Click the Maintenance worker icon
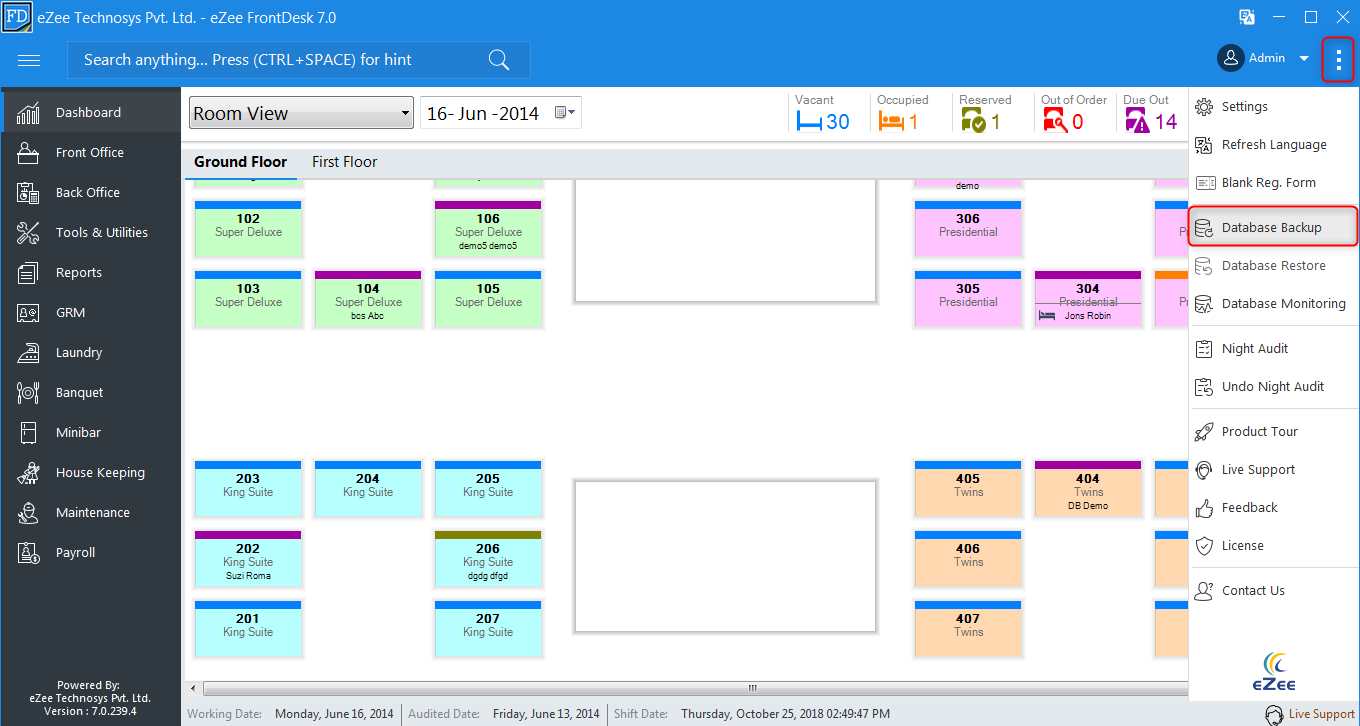 pyautogui.click(x=28, y=512)
